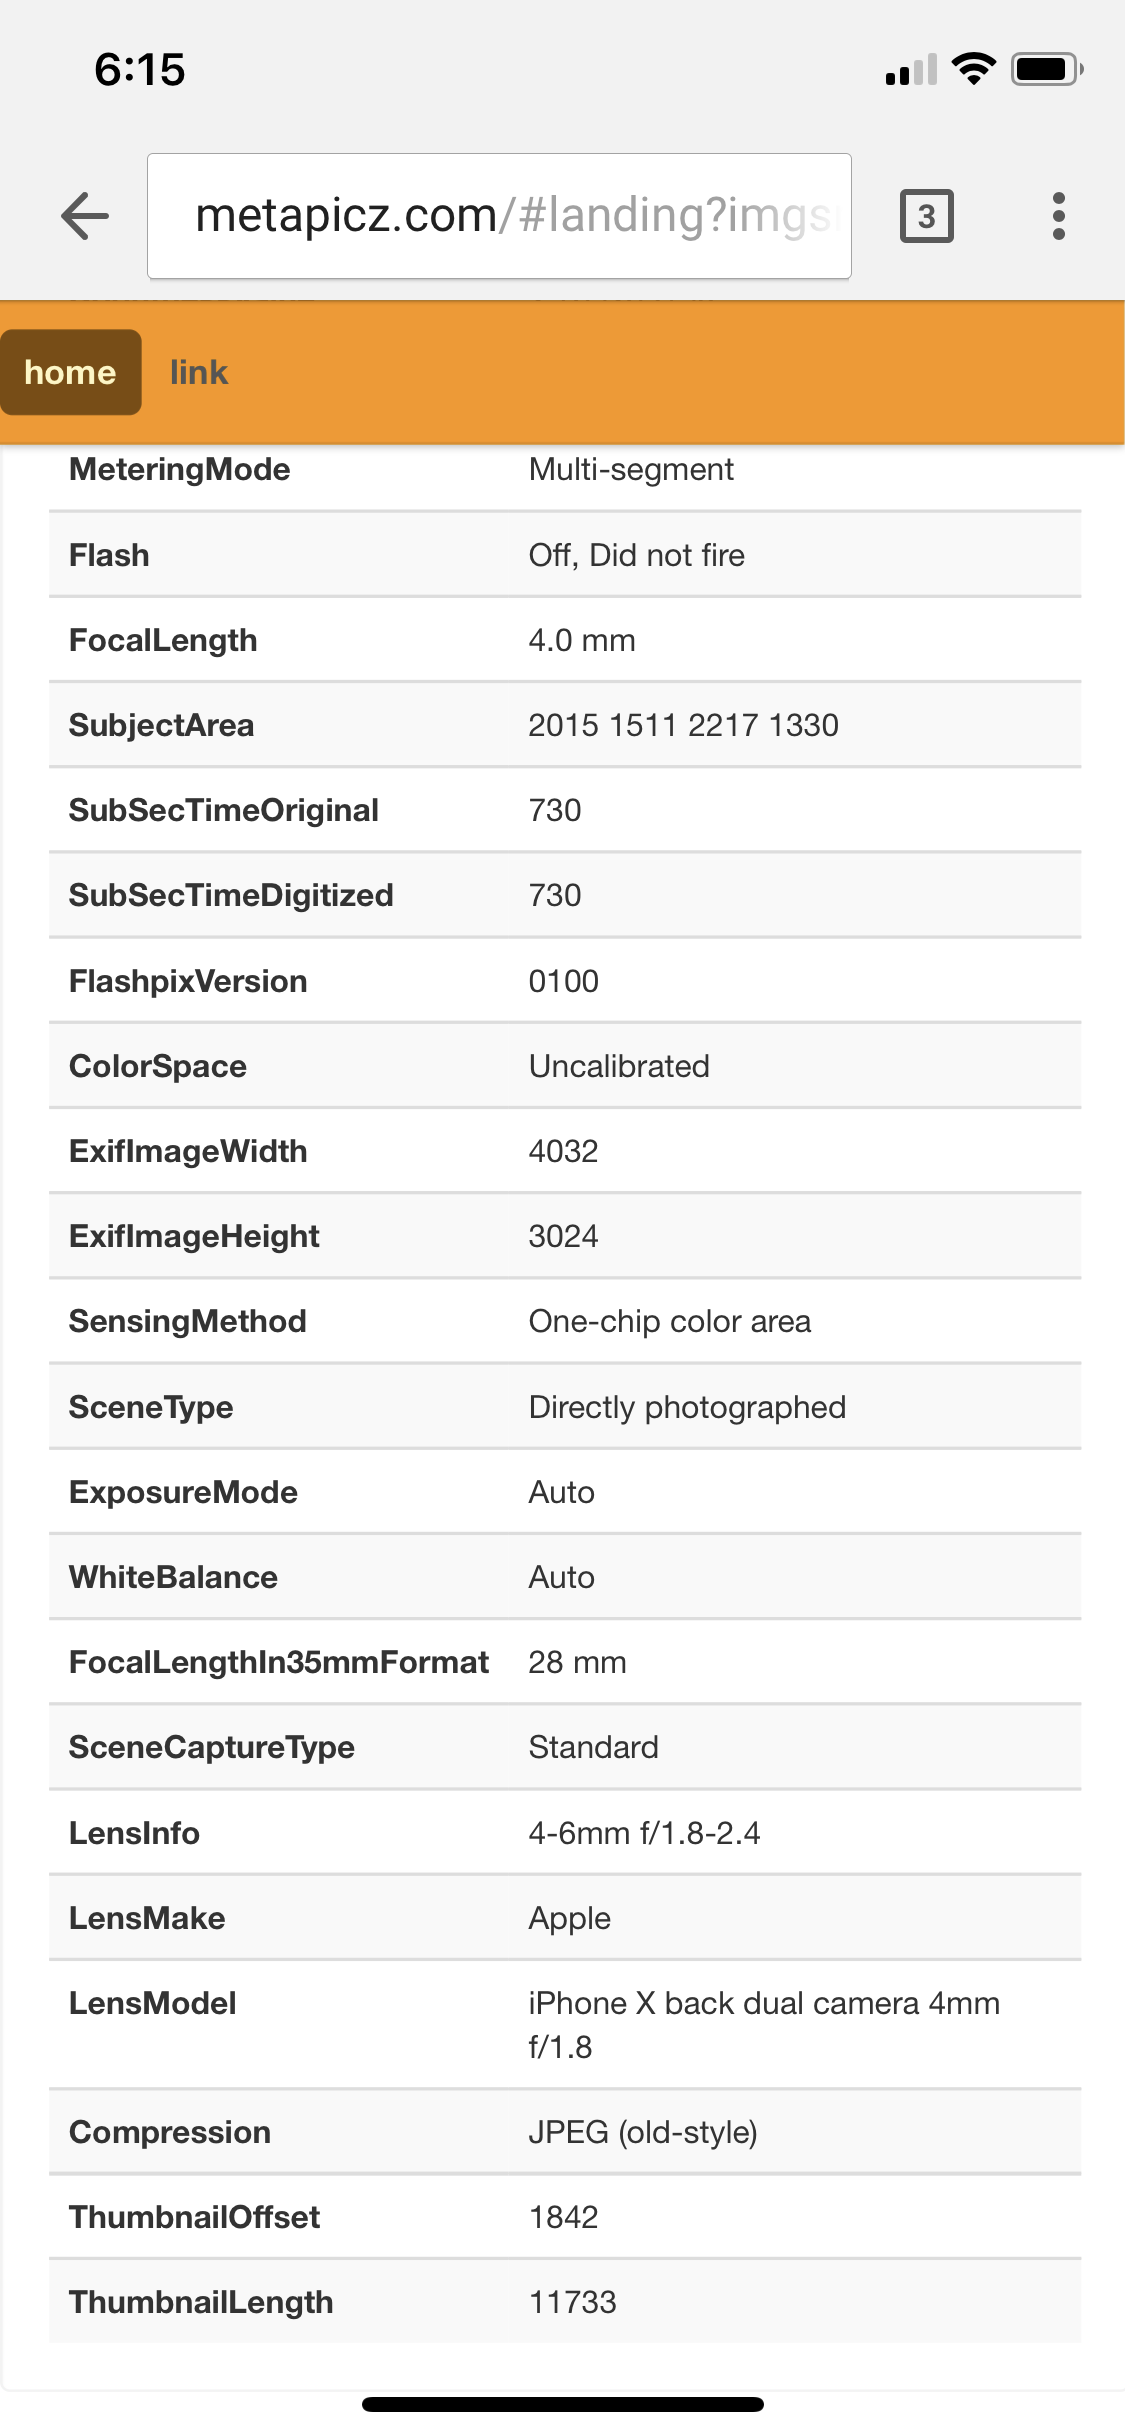The height and width of the screenshot is (2436, 1125).
Task: Tap the ColorSpace Uncalibrated value
Action: pos(619,1066)
